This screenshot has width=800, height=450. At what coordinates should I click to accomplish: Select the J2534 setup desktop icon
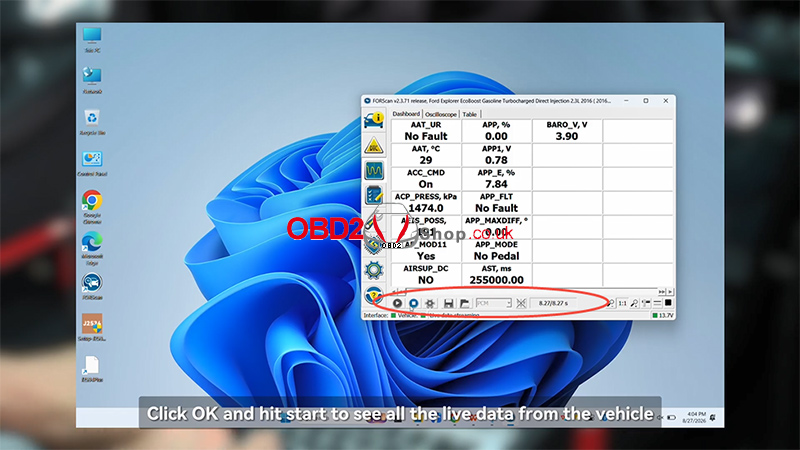92,327
